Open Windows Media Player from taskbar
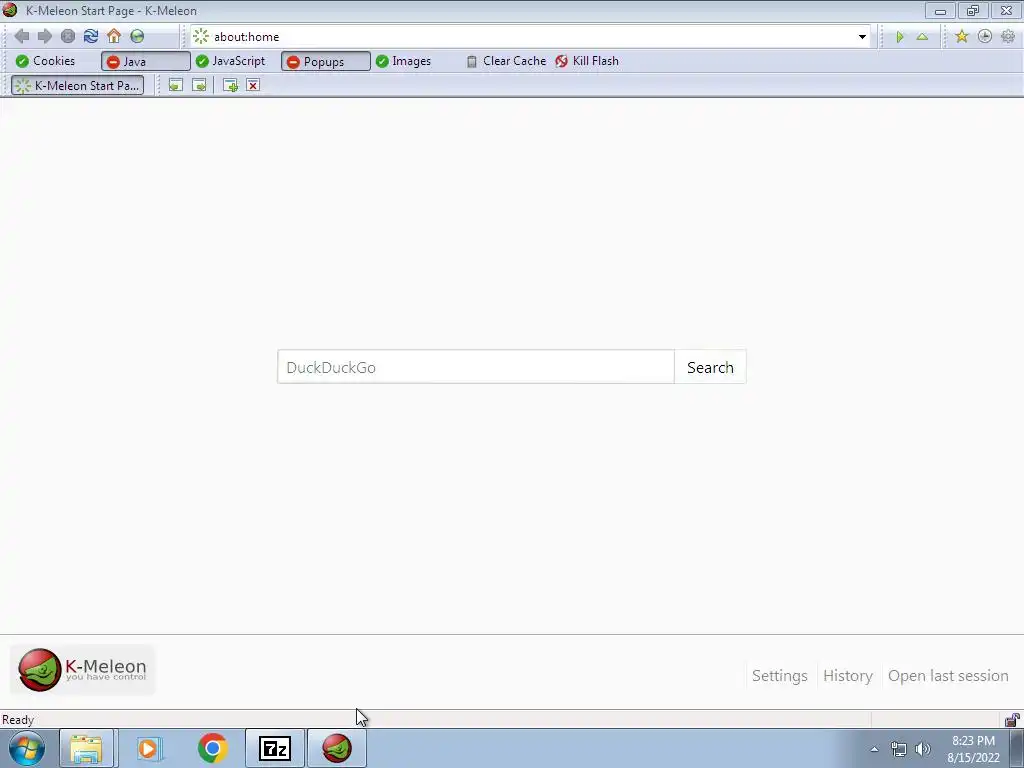The width and height of the screenshot is (1024, 768). point(149,748)
